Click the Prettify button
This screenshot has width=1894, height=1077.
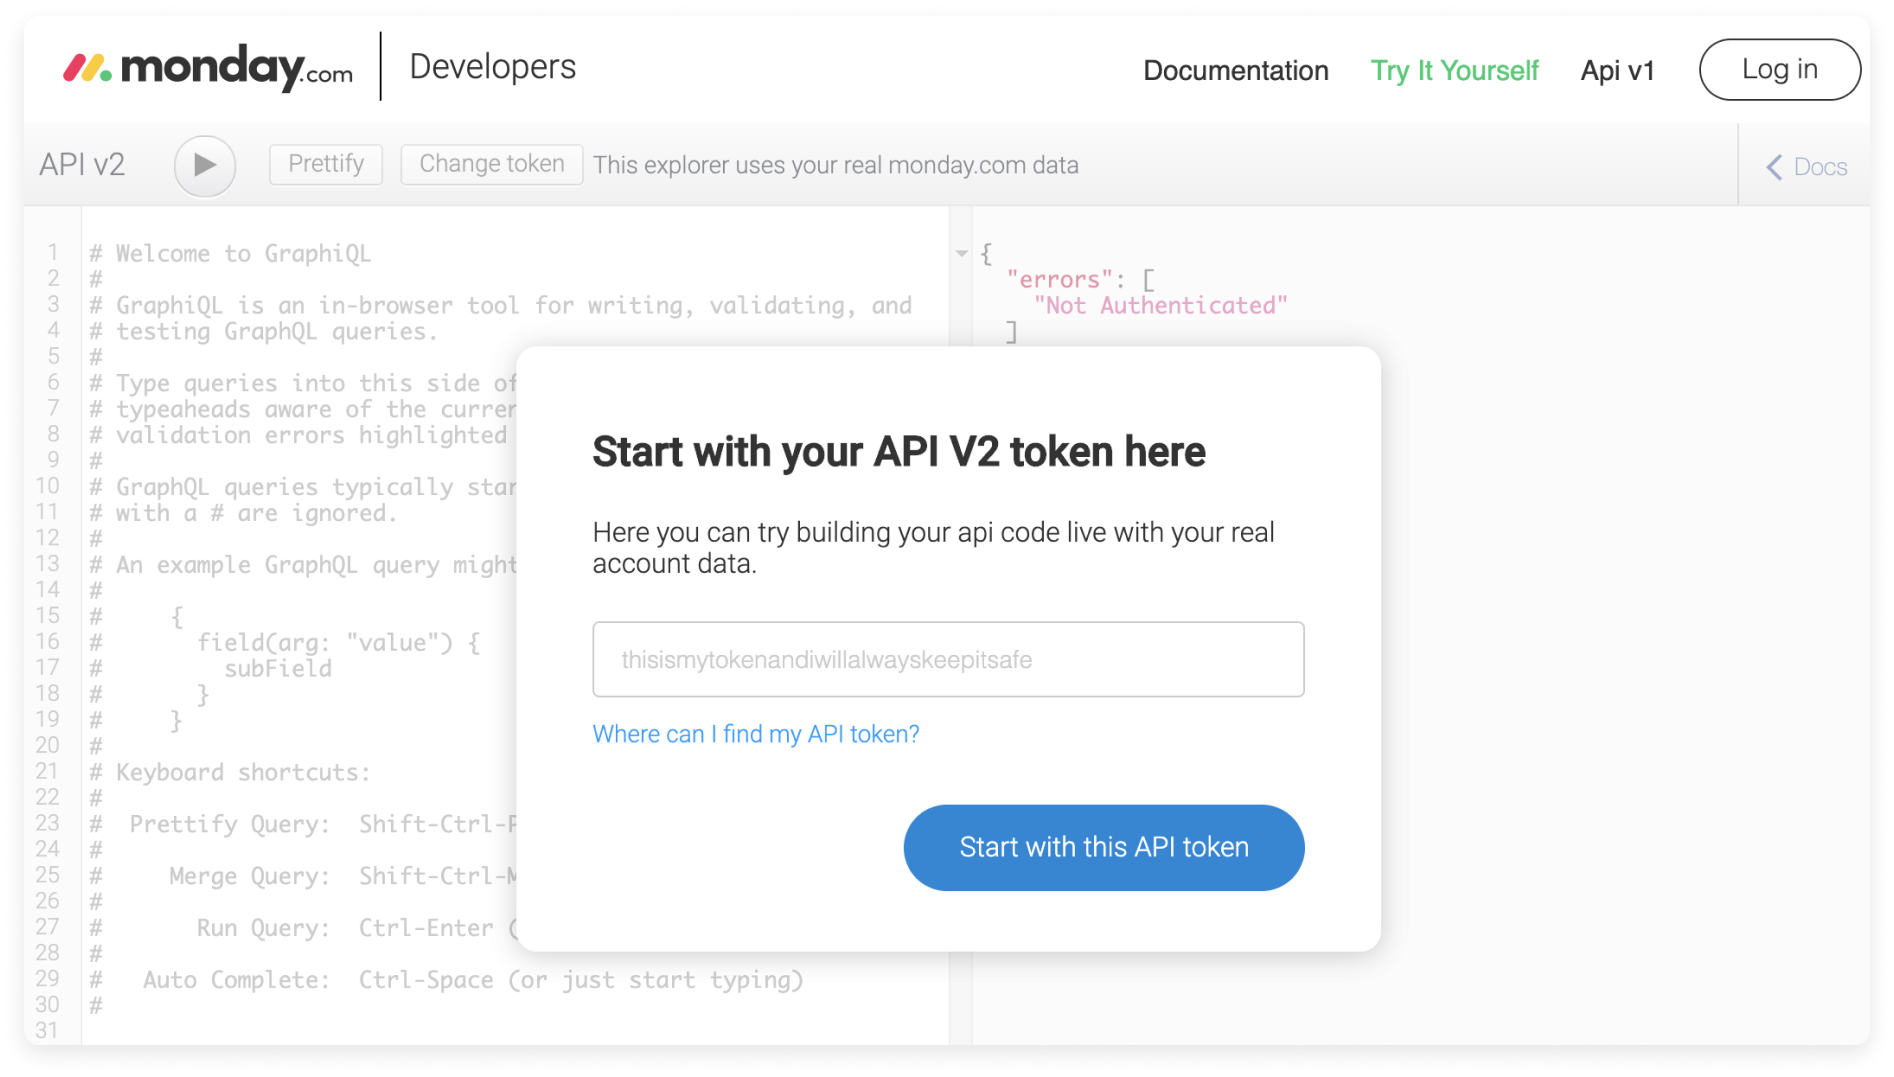(326, 164)
